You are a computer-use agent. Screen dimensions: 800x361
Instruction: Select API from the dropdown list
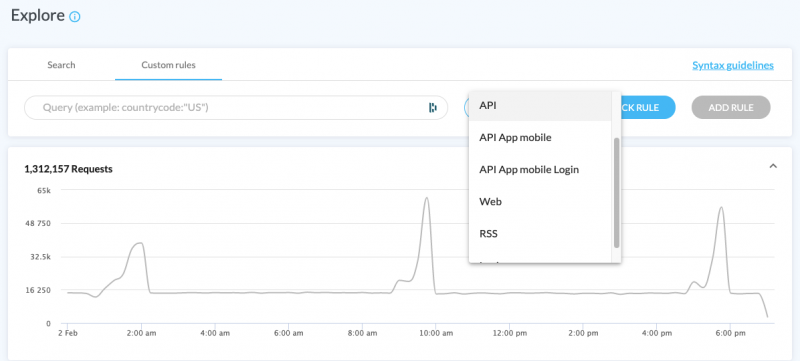tap(540, 106)
